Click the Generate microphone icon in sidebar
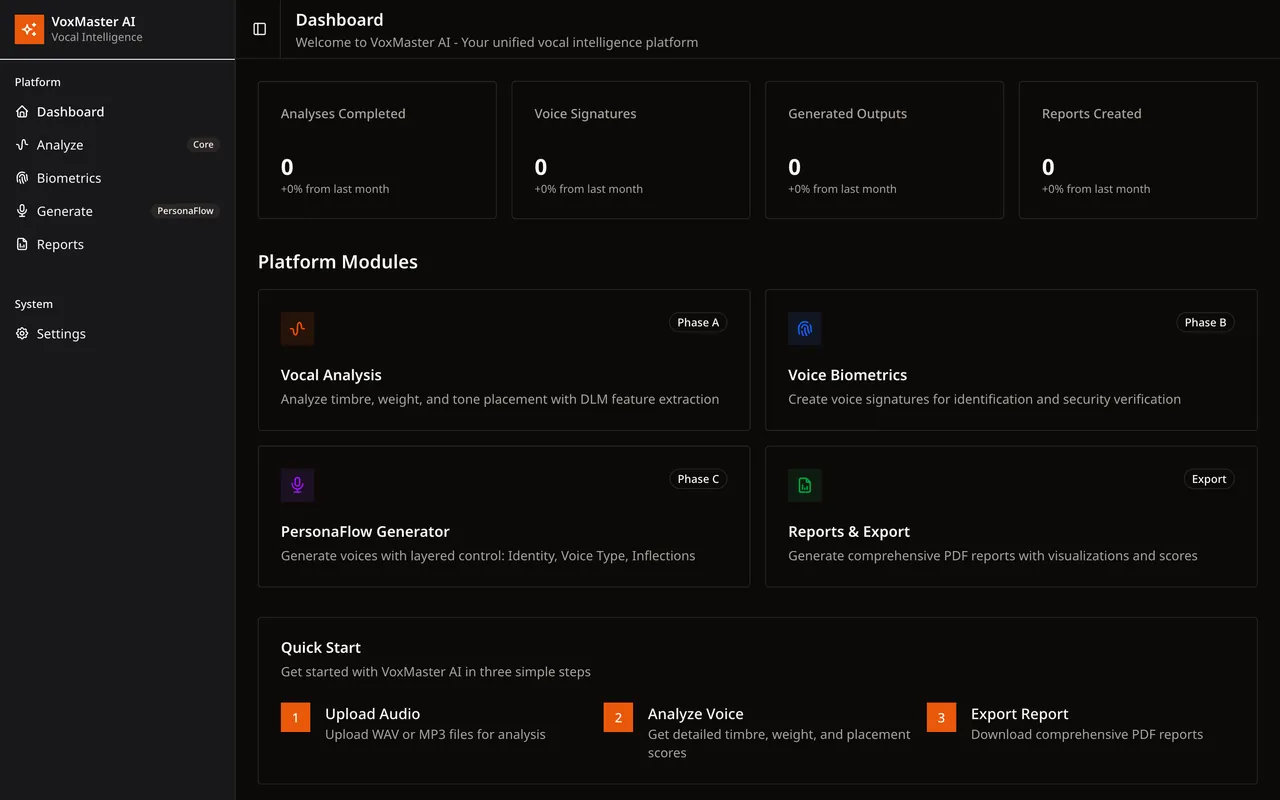The height and width of the screenshot is (800, 1280). pyautogui.click(x=22, y=211)
